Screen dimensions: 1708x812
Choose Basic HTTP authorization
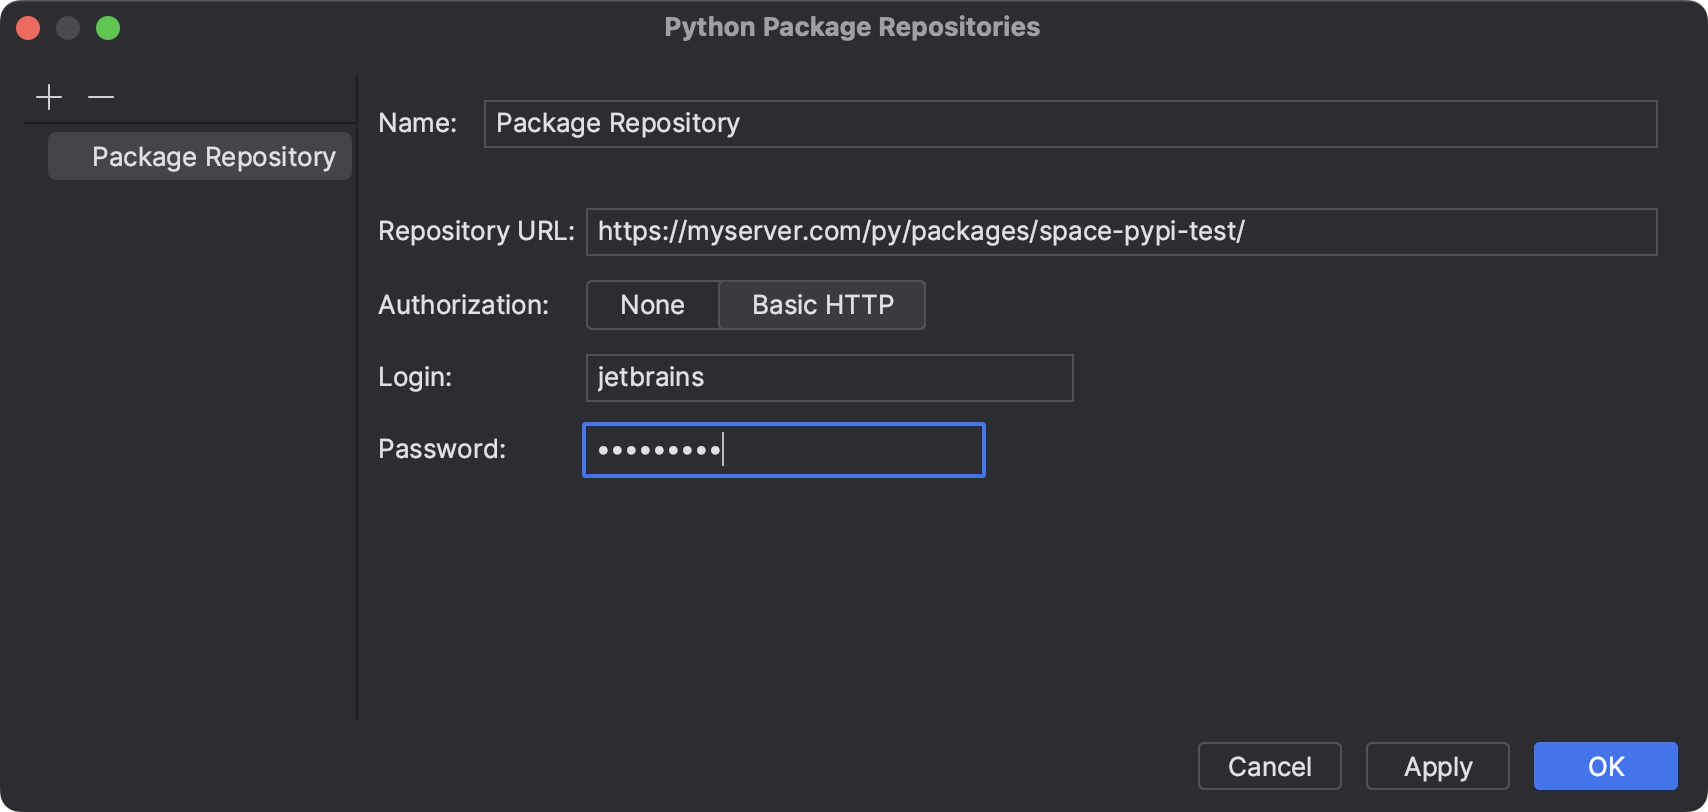click(x=822, y=305)
